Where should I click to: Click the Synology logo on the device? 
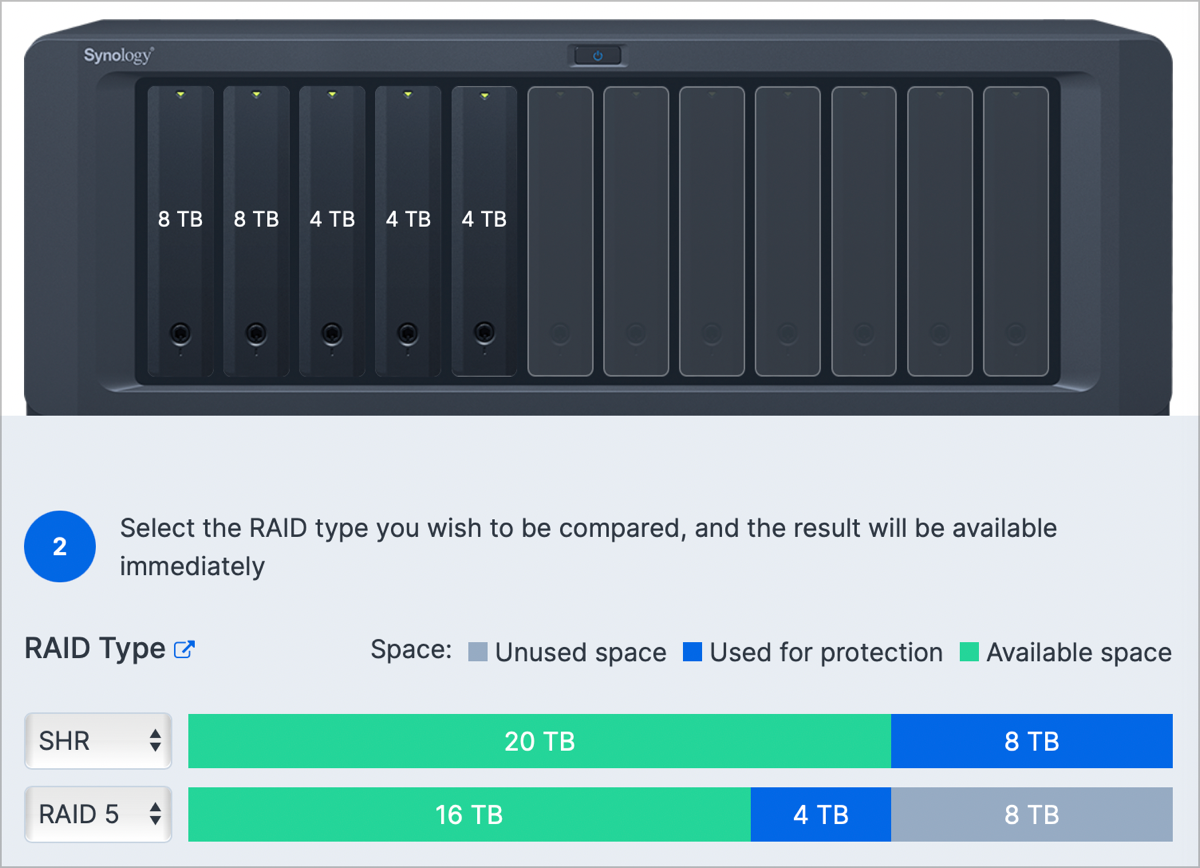click(x=118, y=56)
